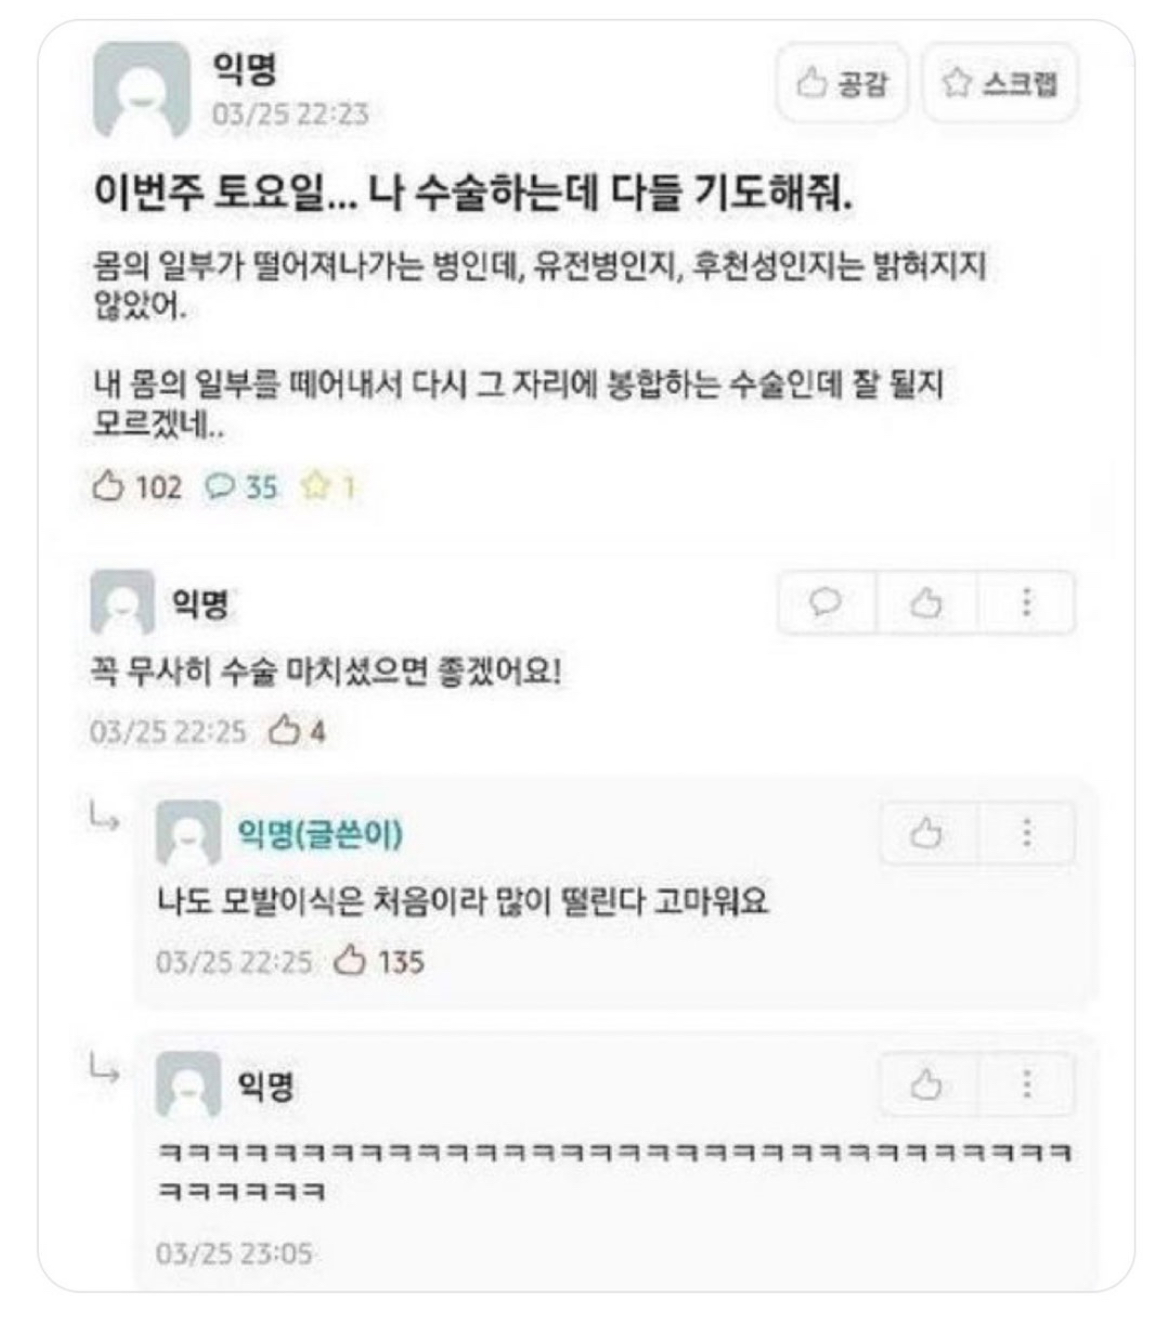Click the last reply's avatar image
Screen dimensions: 1170x1322
pyautogui.click(x=188, y=1084)
